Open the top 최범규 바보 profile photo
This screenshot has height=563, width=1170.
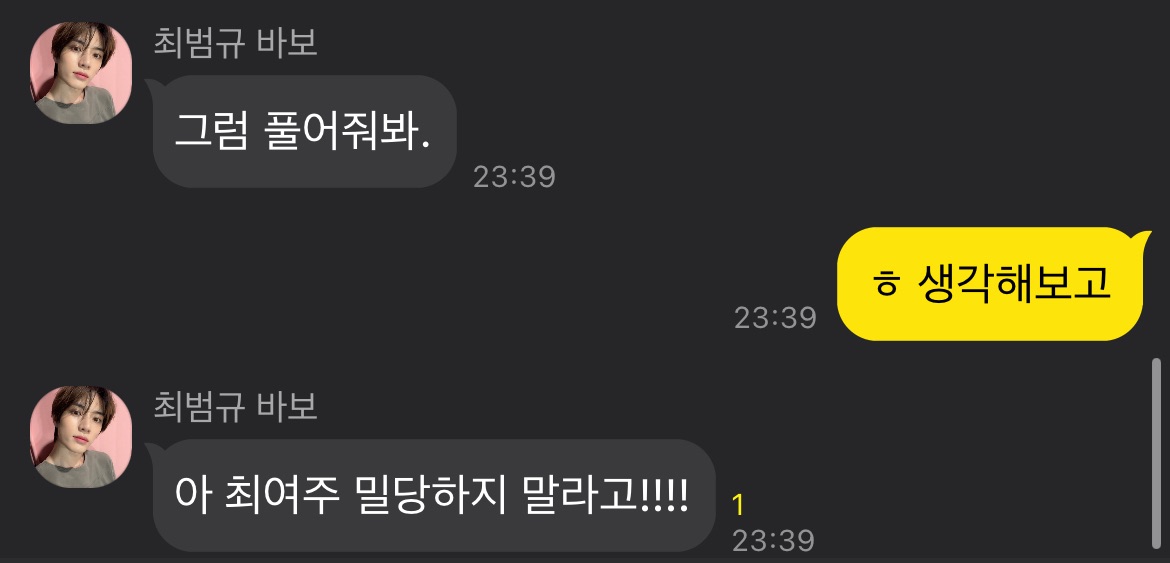pyautogui.click(x=81, y=72)
